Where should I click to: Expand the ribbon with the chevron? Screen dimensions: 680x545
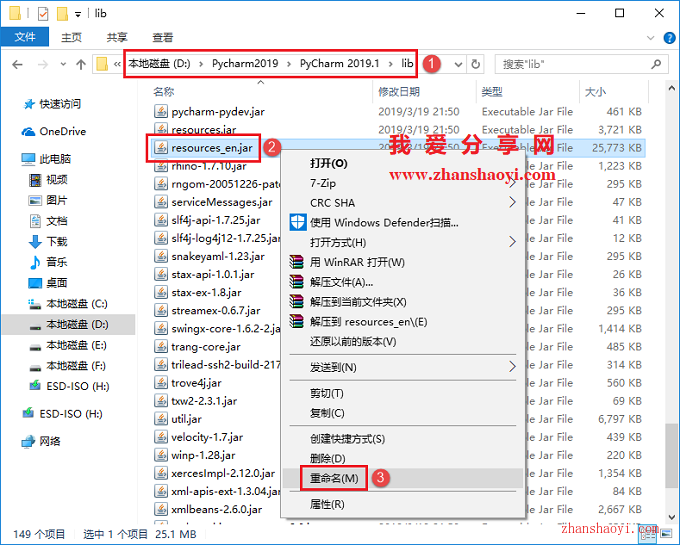(x=651, y=38)
